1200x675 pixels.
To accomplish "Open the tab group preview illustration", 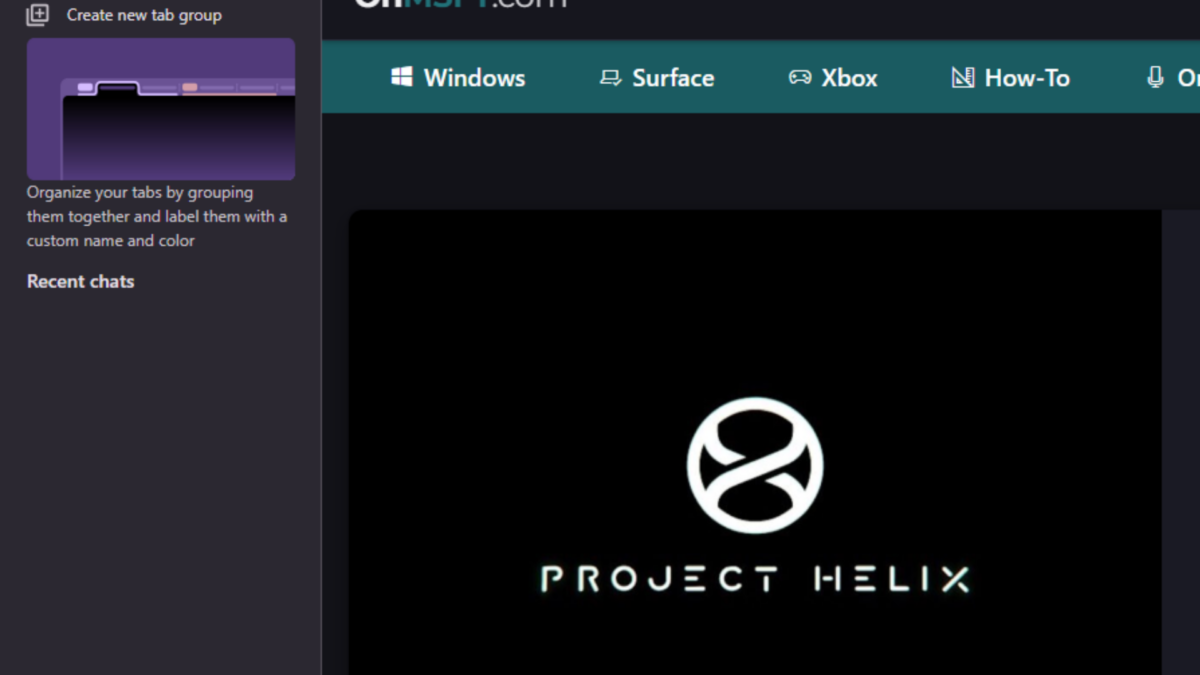I will click(x=161, y=109).
